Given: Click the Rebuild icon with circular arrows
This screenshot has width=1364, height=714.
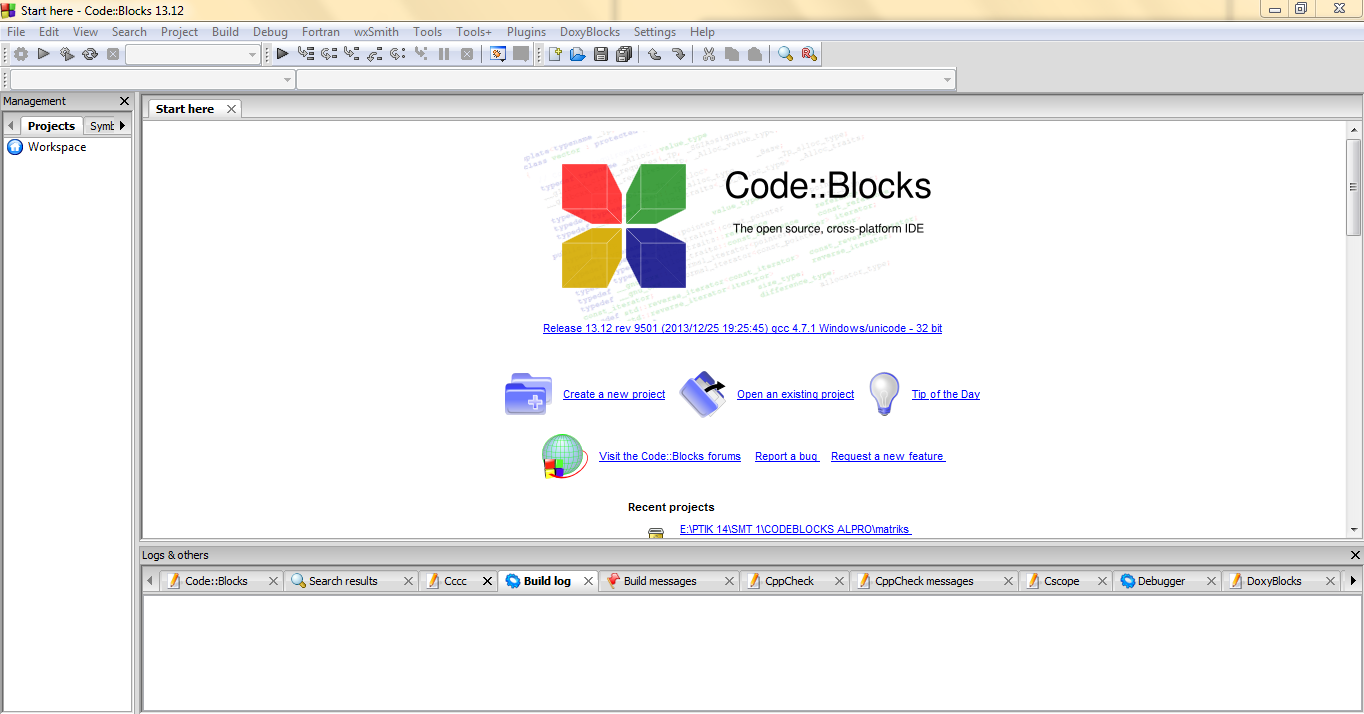Looking at the screenshot, I should (x=90, y=54).
